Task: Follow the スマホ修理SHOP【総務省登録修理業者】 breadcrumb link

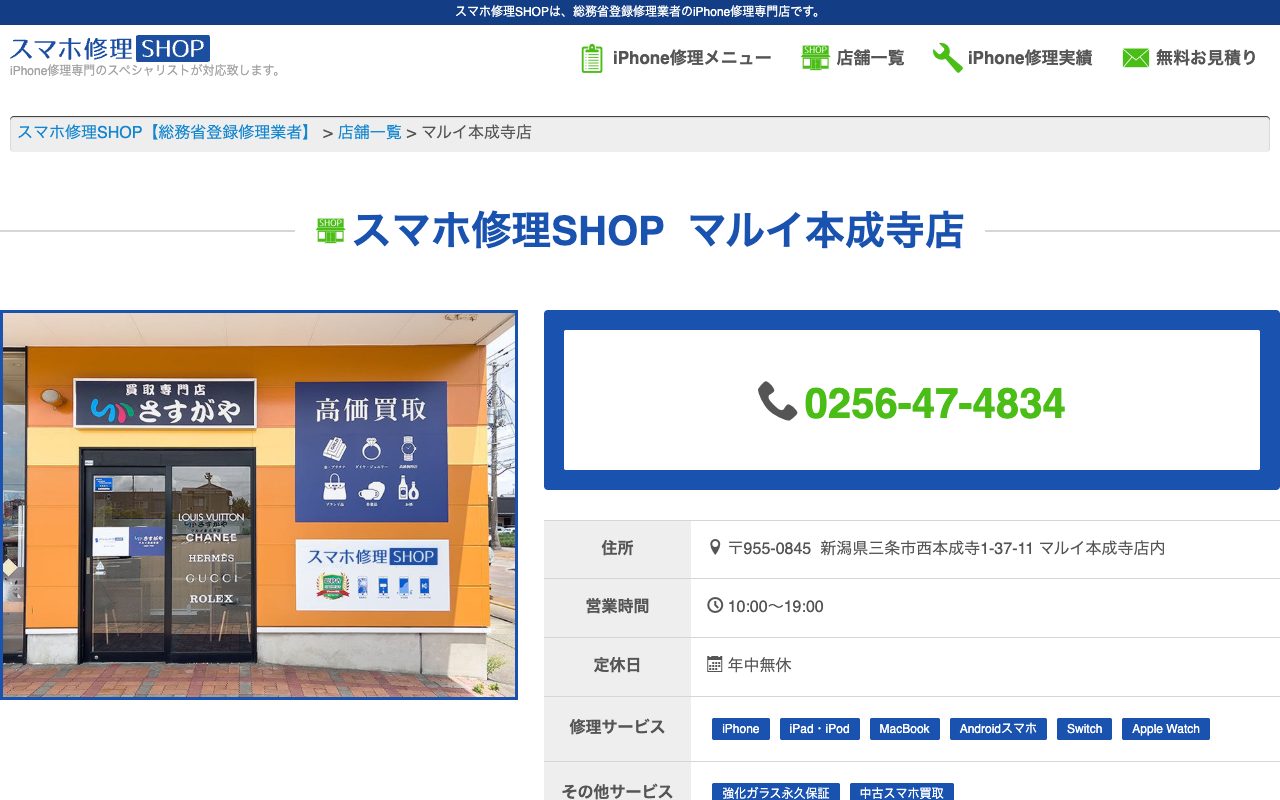Action: 166,132
